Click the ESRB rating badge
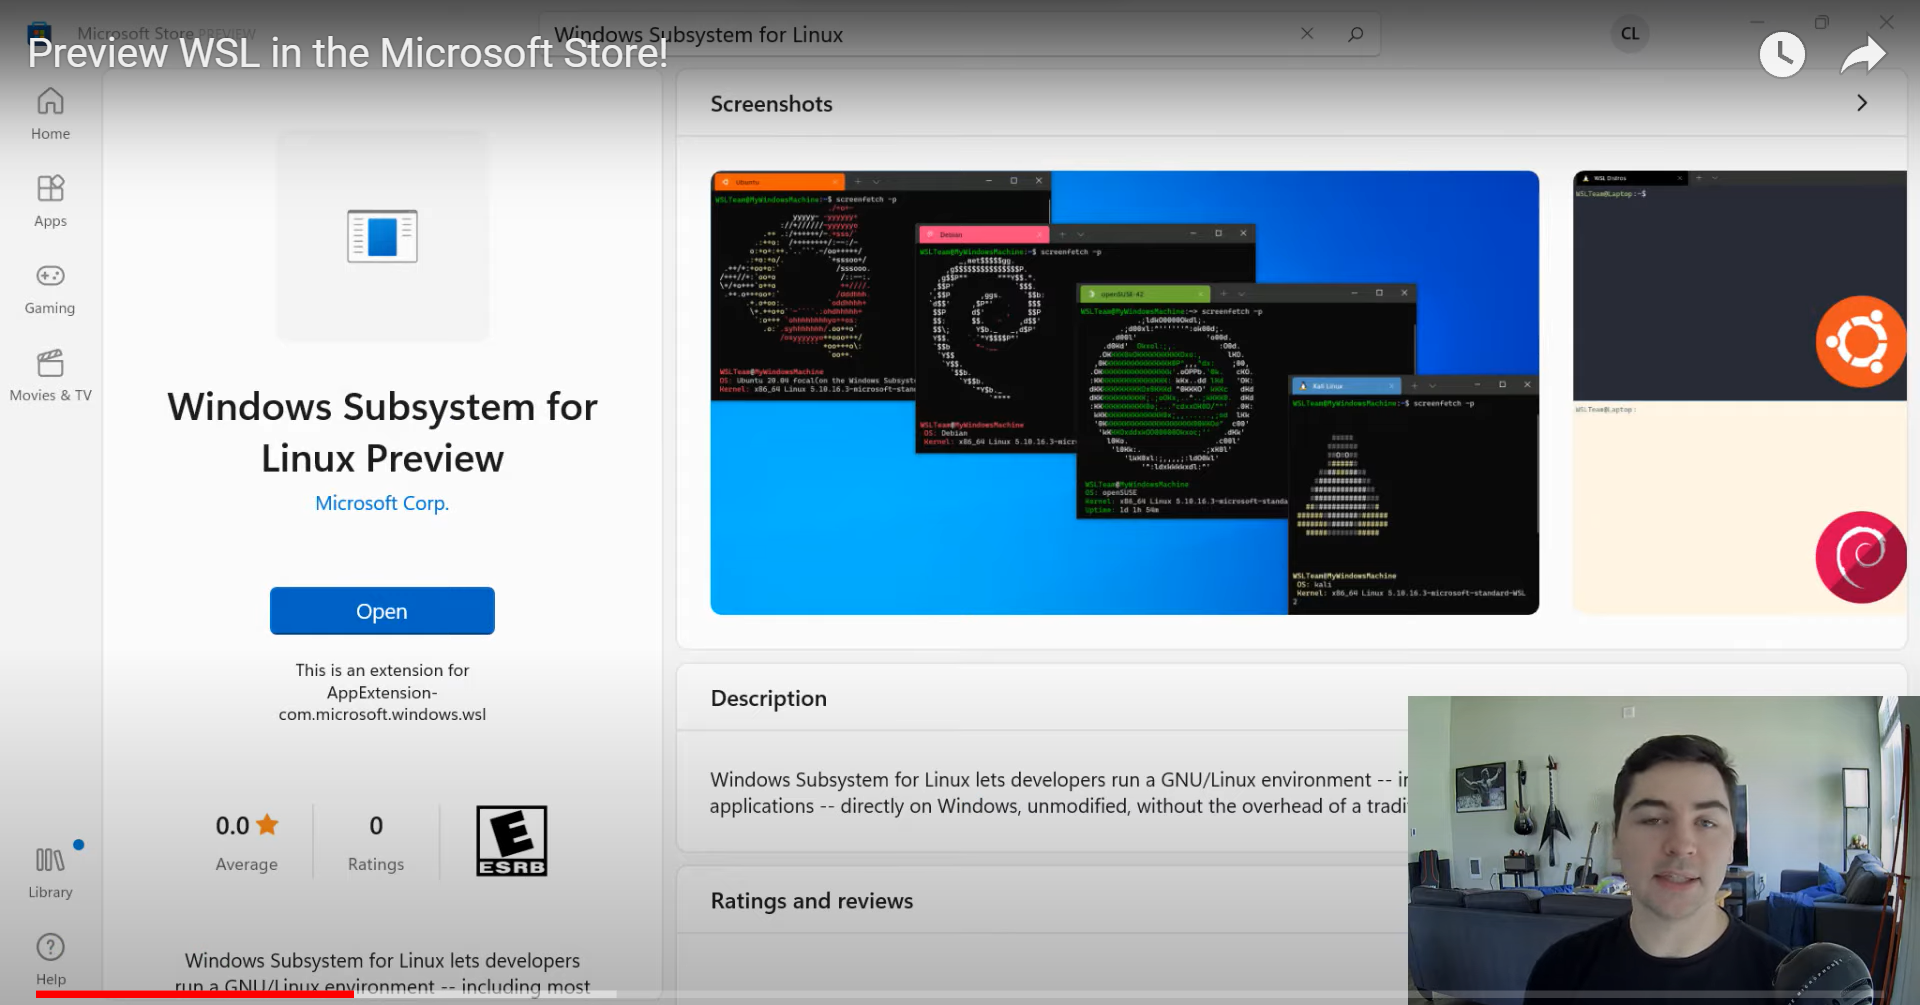Image resolution: width=1920 pixels, height=1005 pixels. 511,841
